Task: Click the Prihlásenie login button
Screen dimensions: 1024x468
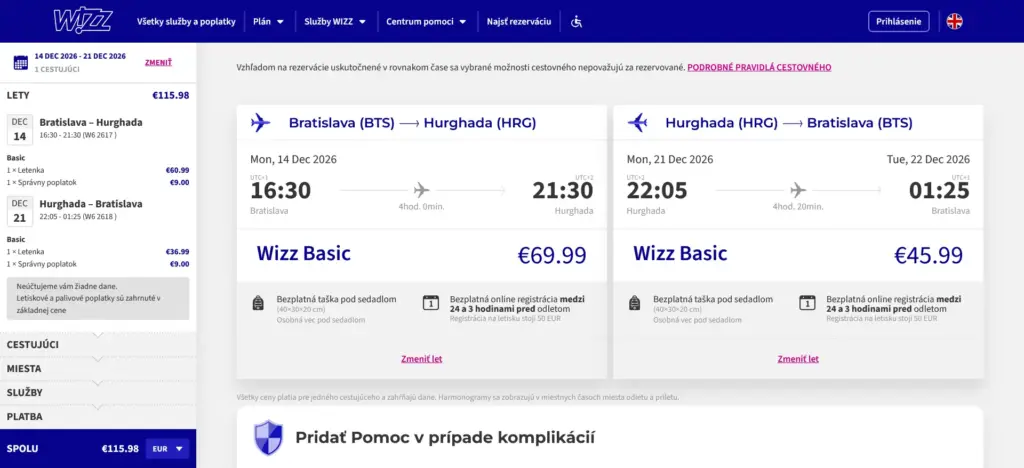Action: pos(899,22)
